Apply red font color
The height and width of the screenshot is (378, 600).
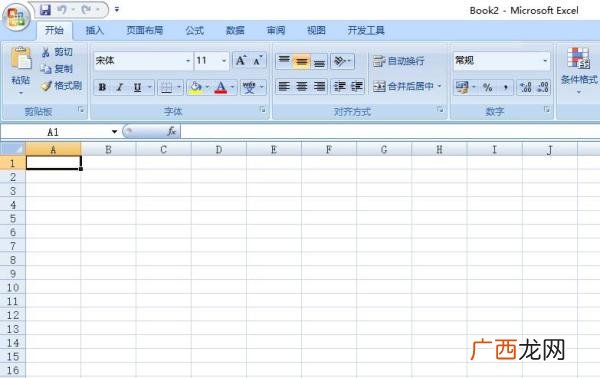(221, 88)
